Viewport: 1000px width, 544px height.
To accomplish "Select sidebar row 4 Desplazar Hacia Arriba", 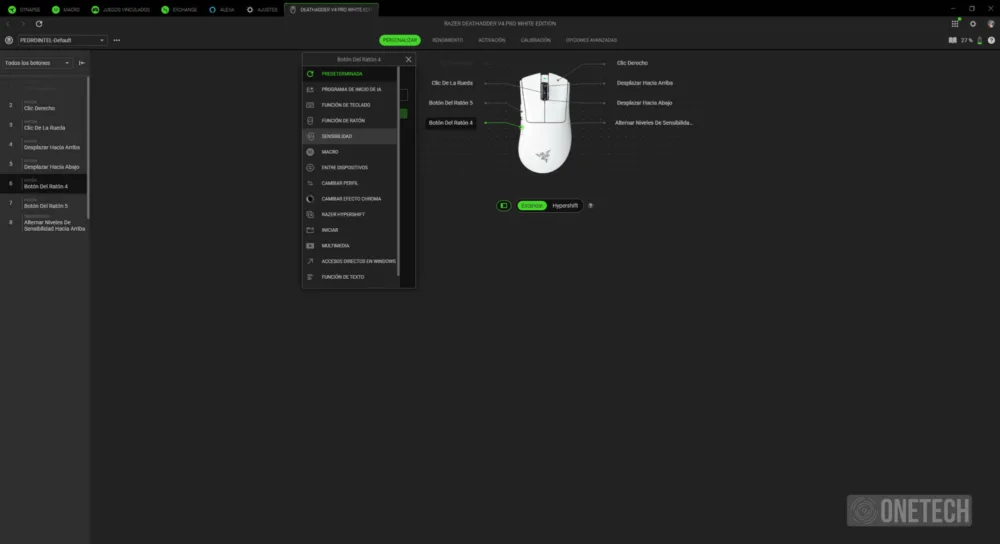I will coord(43,145).
